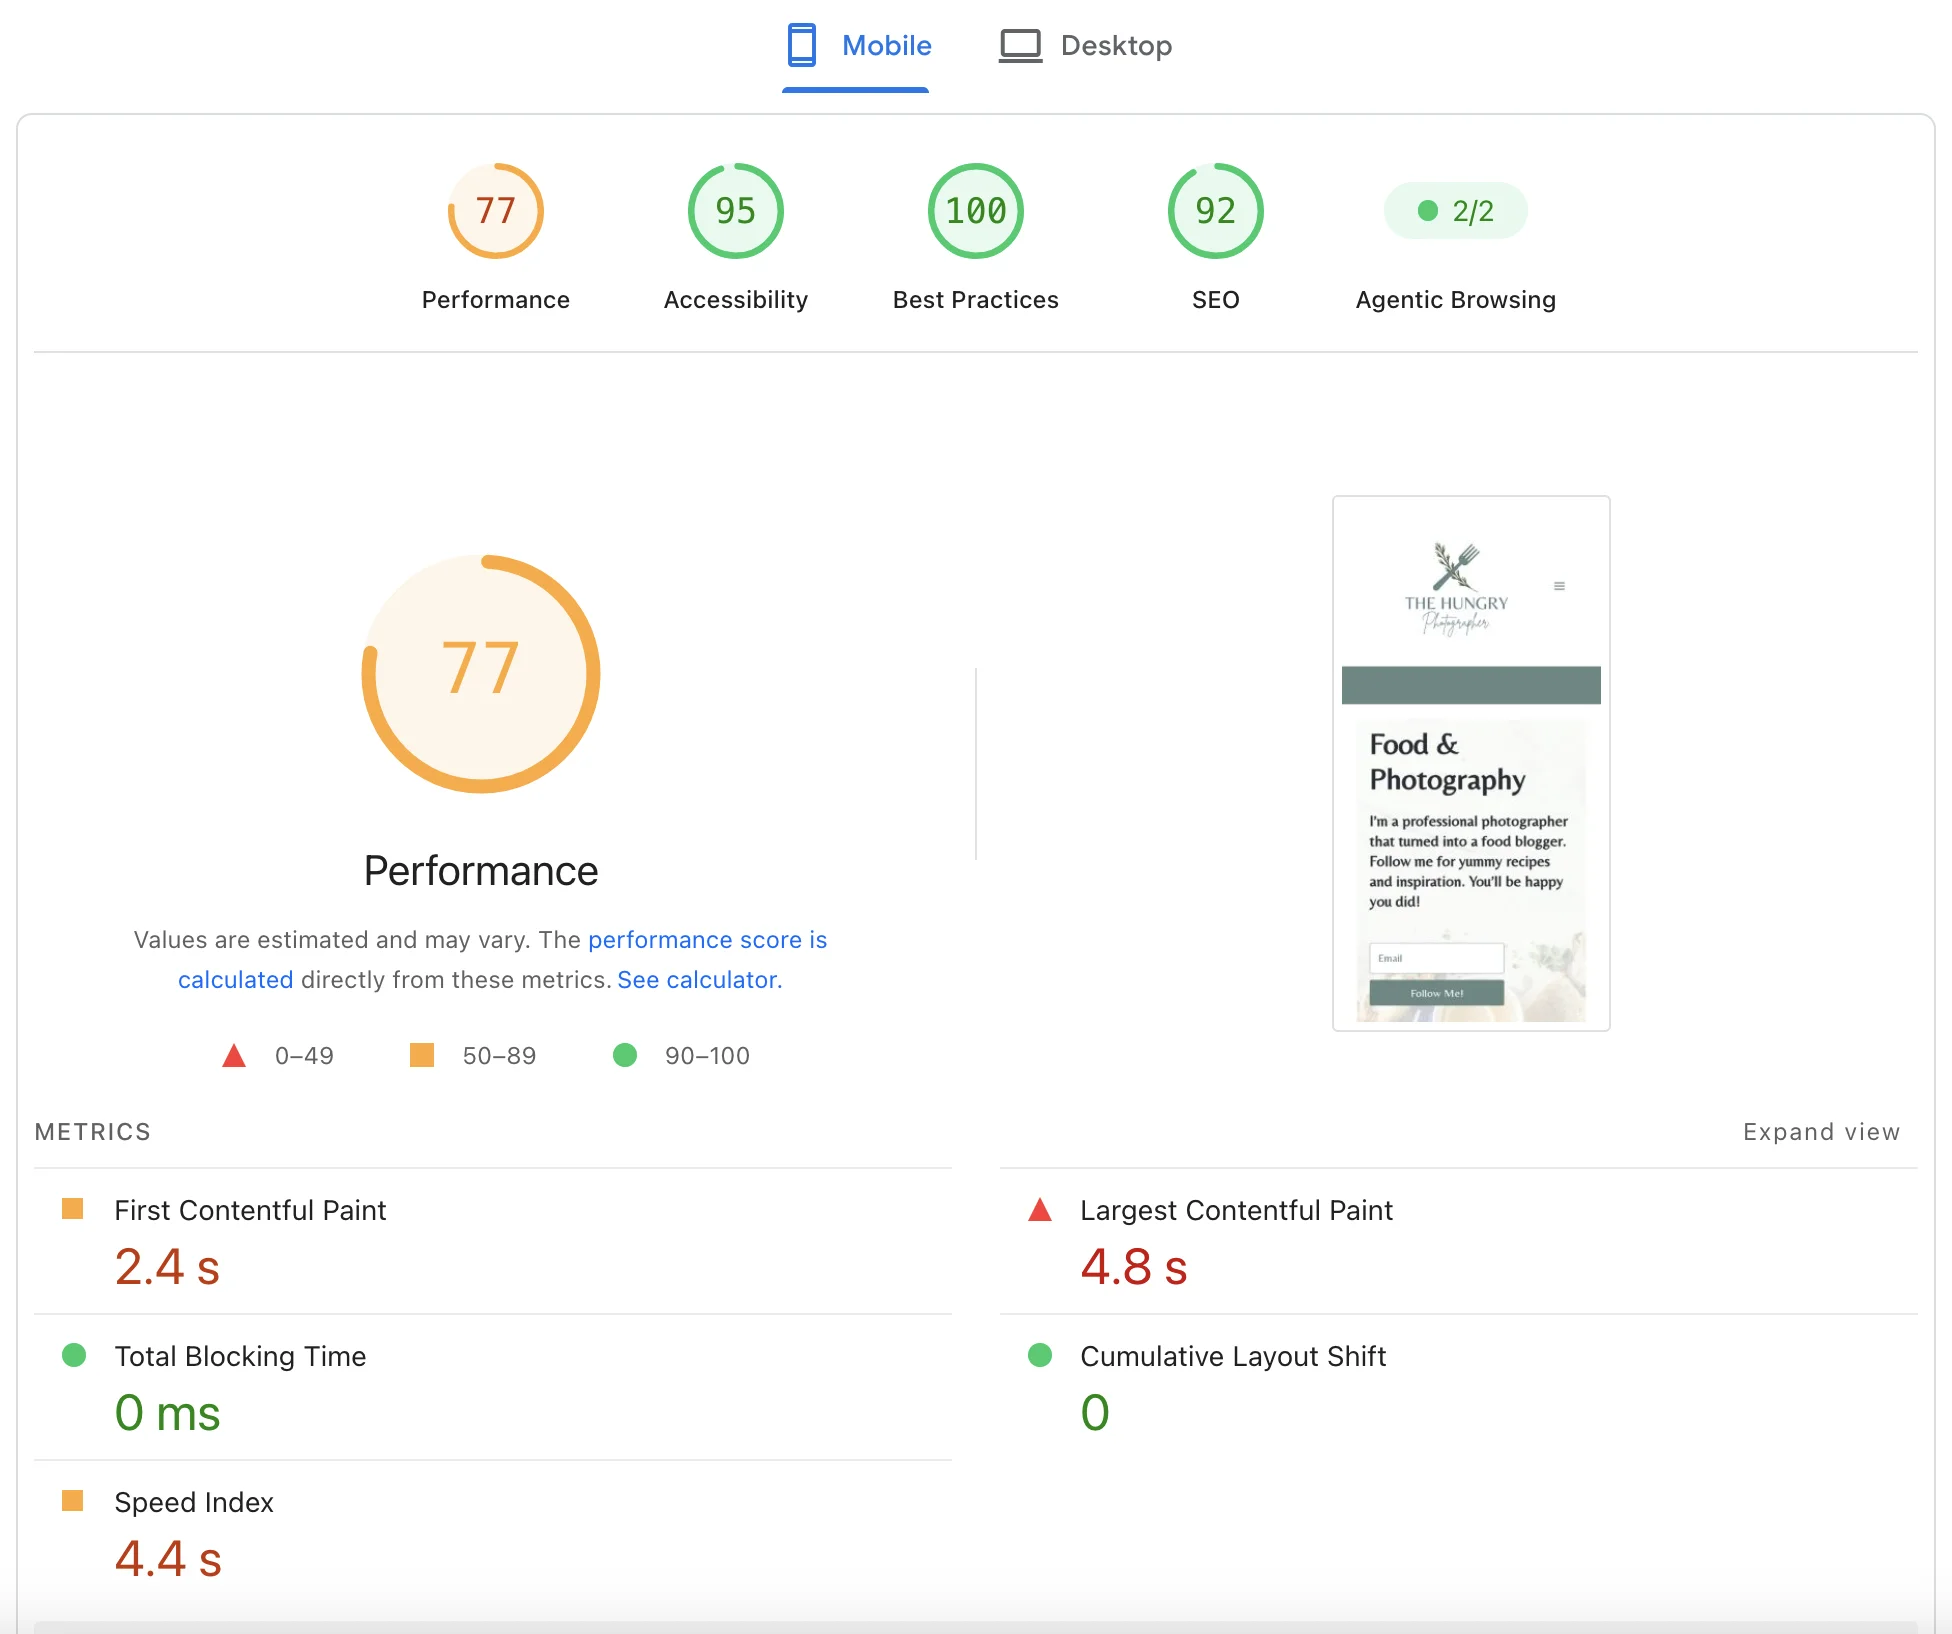Click the Total Blocking Time green circle icon
Viewport: 1952px width, 1634px height.
[74, 1355]
